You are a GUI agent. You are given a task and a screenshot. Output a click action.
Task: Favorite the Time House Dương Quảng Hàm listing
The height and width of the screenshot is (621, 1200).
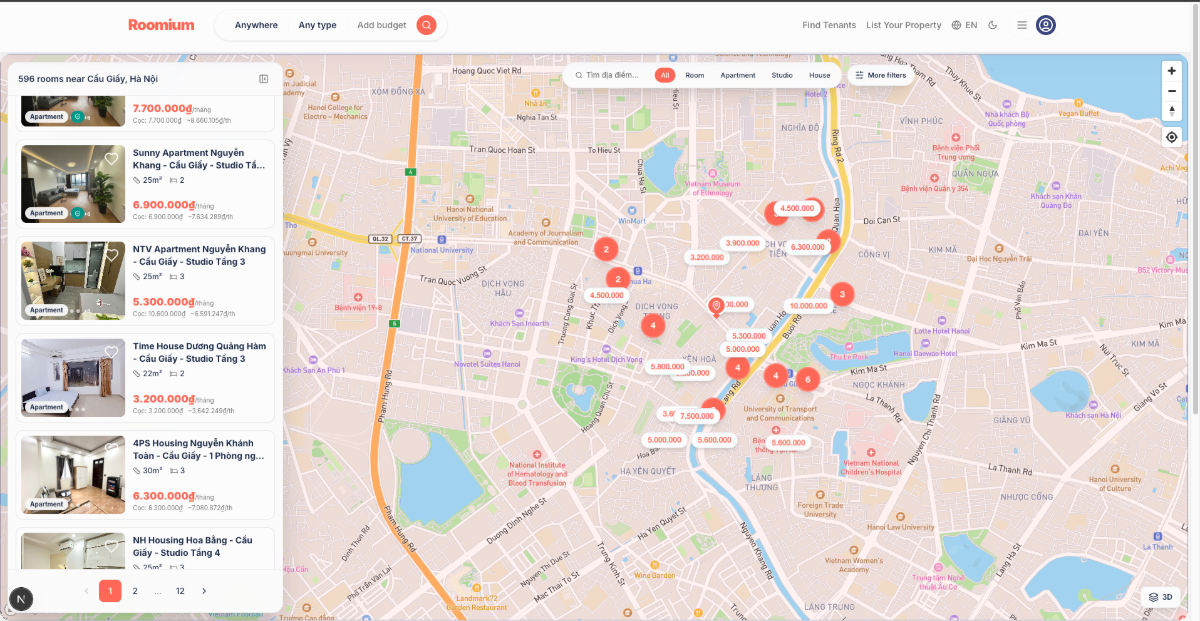(111, 352)
